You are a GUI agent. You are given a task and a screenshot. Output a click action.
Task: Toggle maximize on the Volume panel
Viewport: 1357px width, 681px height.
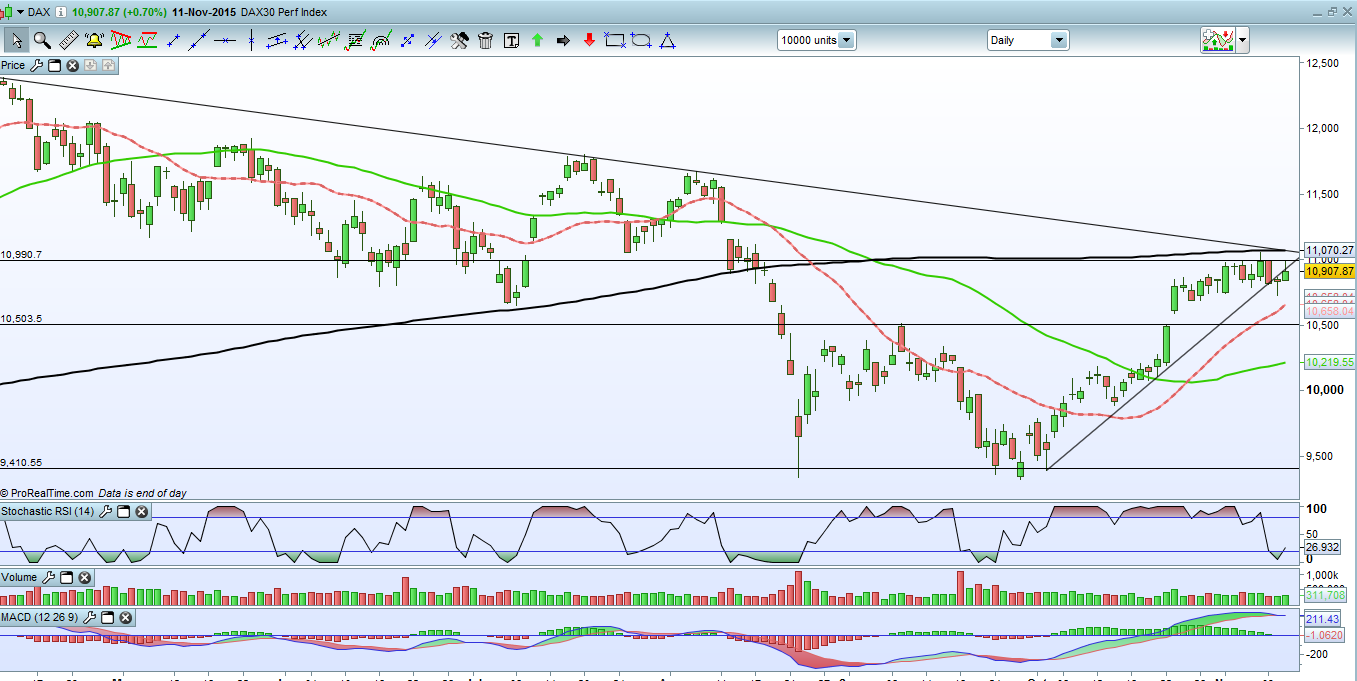[x=67, y=577]
